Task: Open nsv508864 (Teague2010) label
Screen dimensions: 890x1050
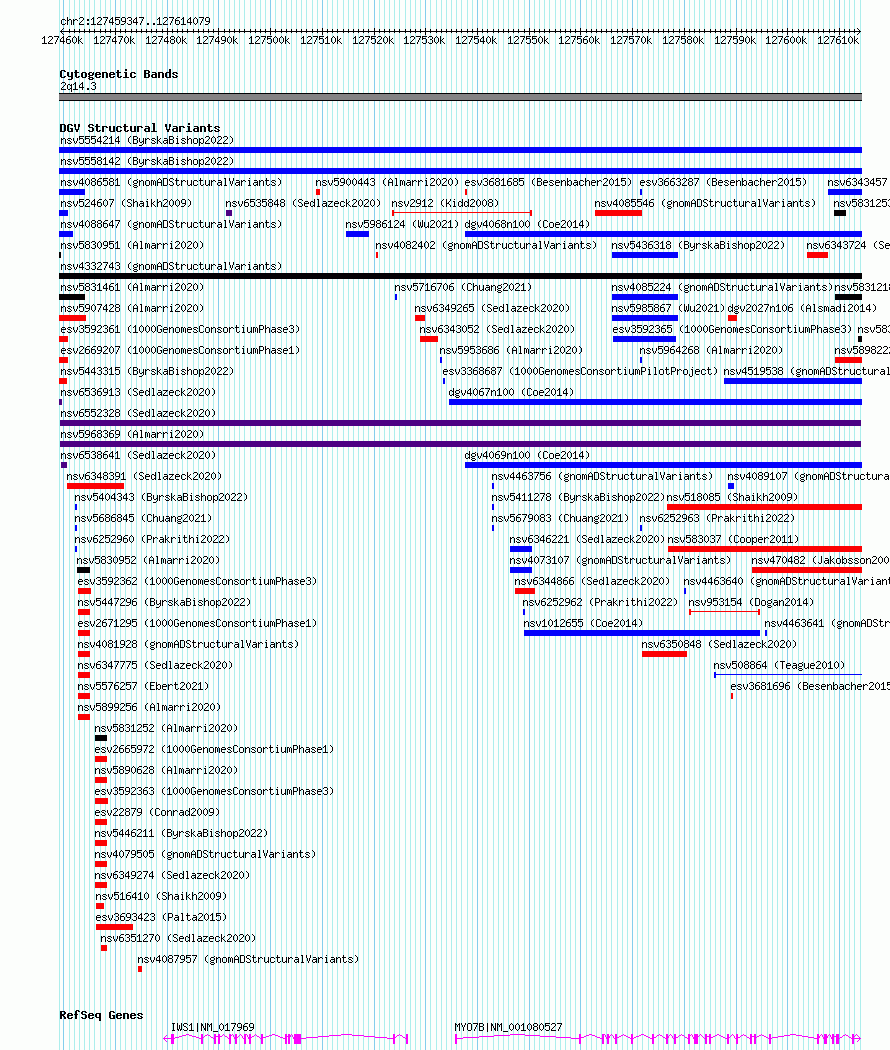Action: 780,666
